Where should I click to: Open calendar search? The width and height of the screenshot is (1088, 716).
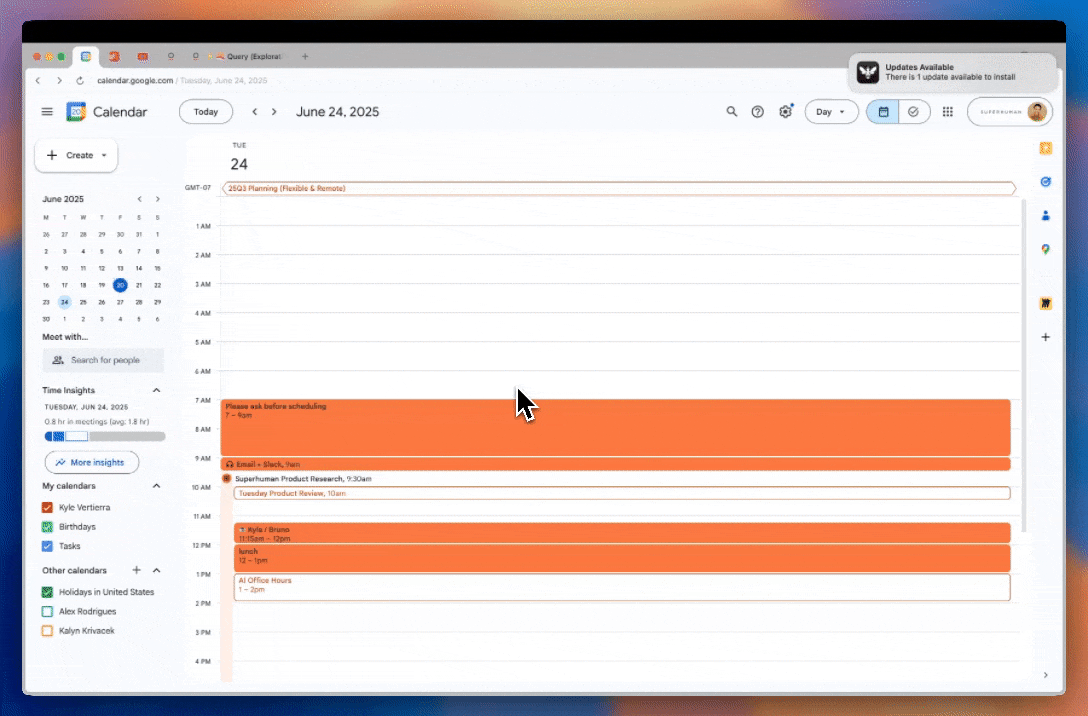click(x=732, y=112)
